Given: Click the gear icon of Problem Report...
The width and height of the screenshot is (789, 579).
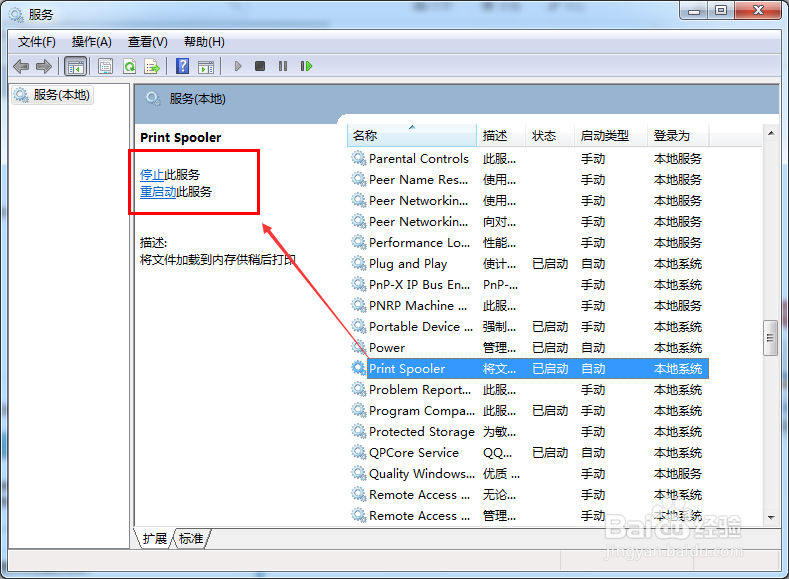Looking at the screenshot, I should [x=358, y=389].
